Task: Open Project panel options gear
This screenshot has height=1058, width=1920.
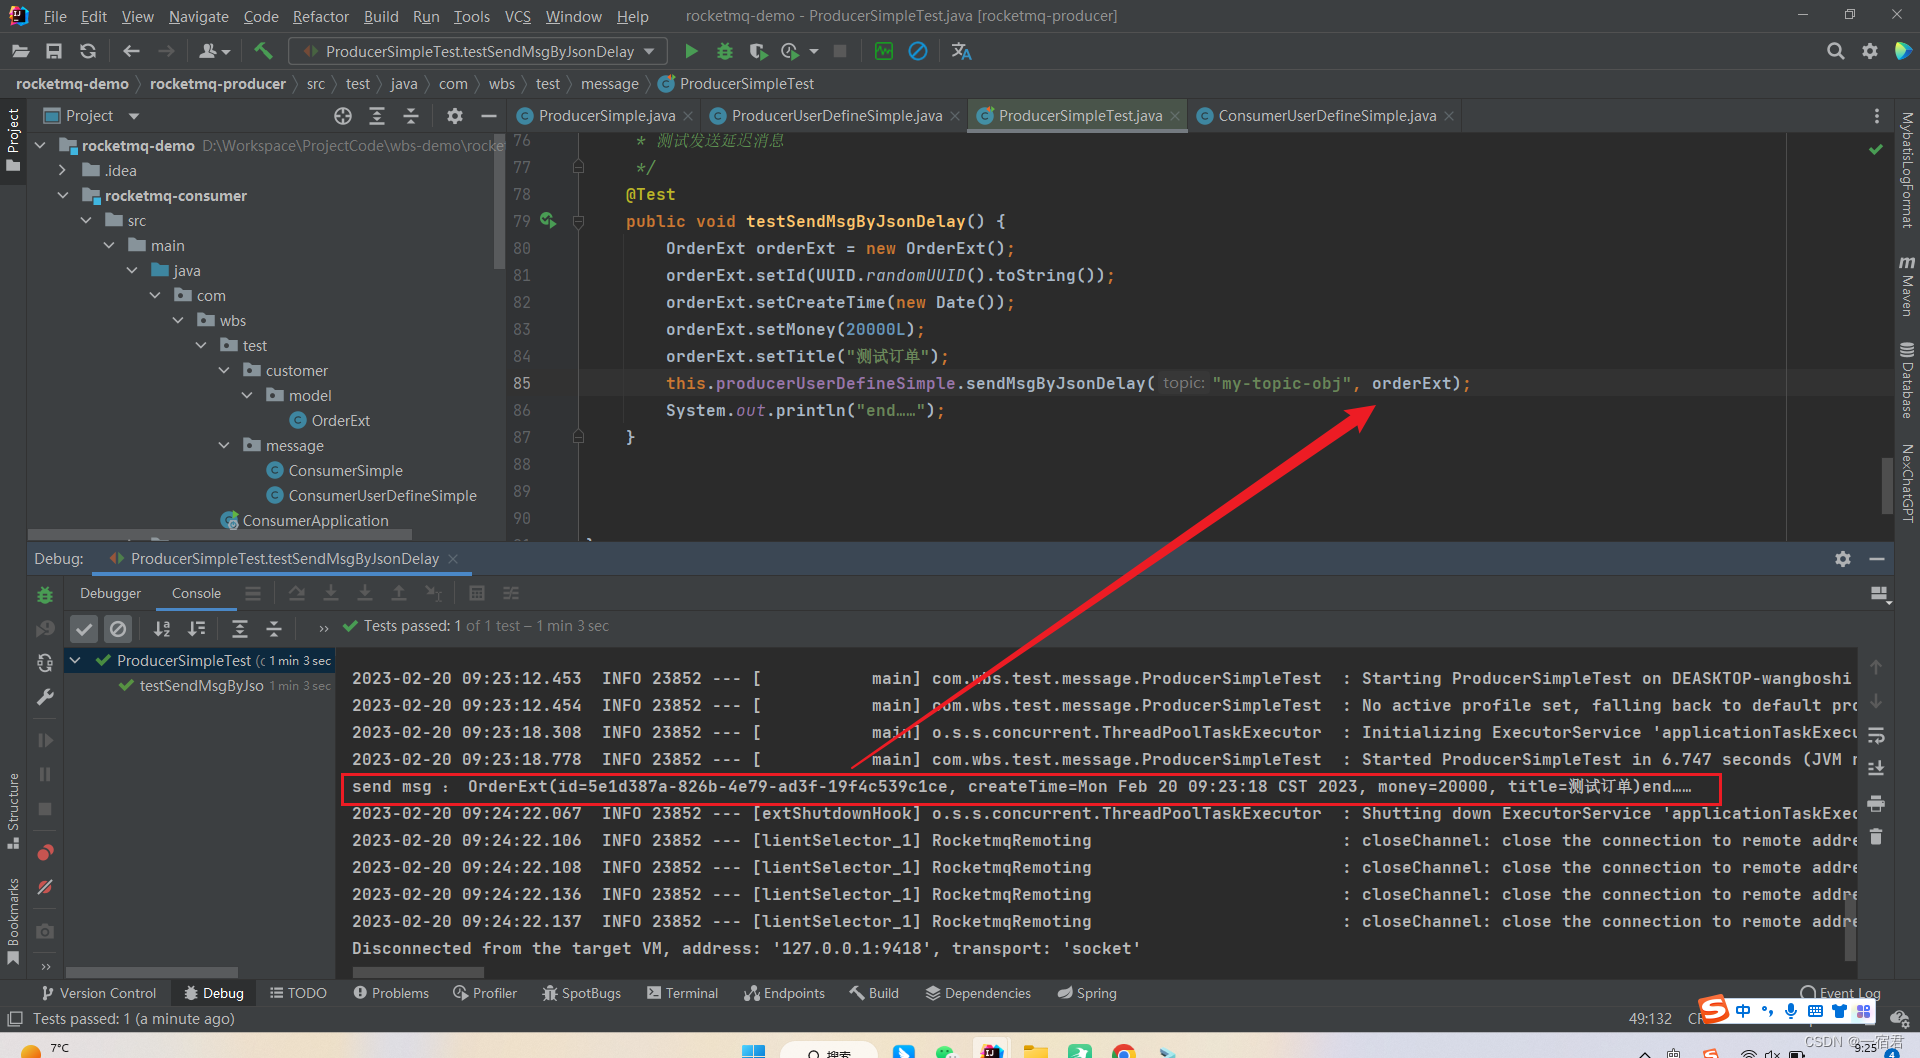Action: (x=455, y=116)
